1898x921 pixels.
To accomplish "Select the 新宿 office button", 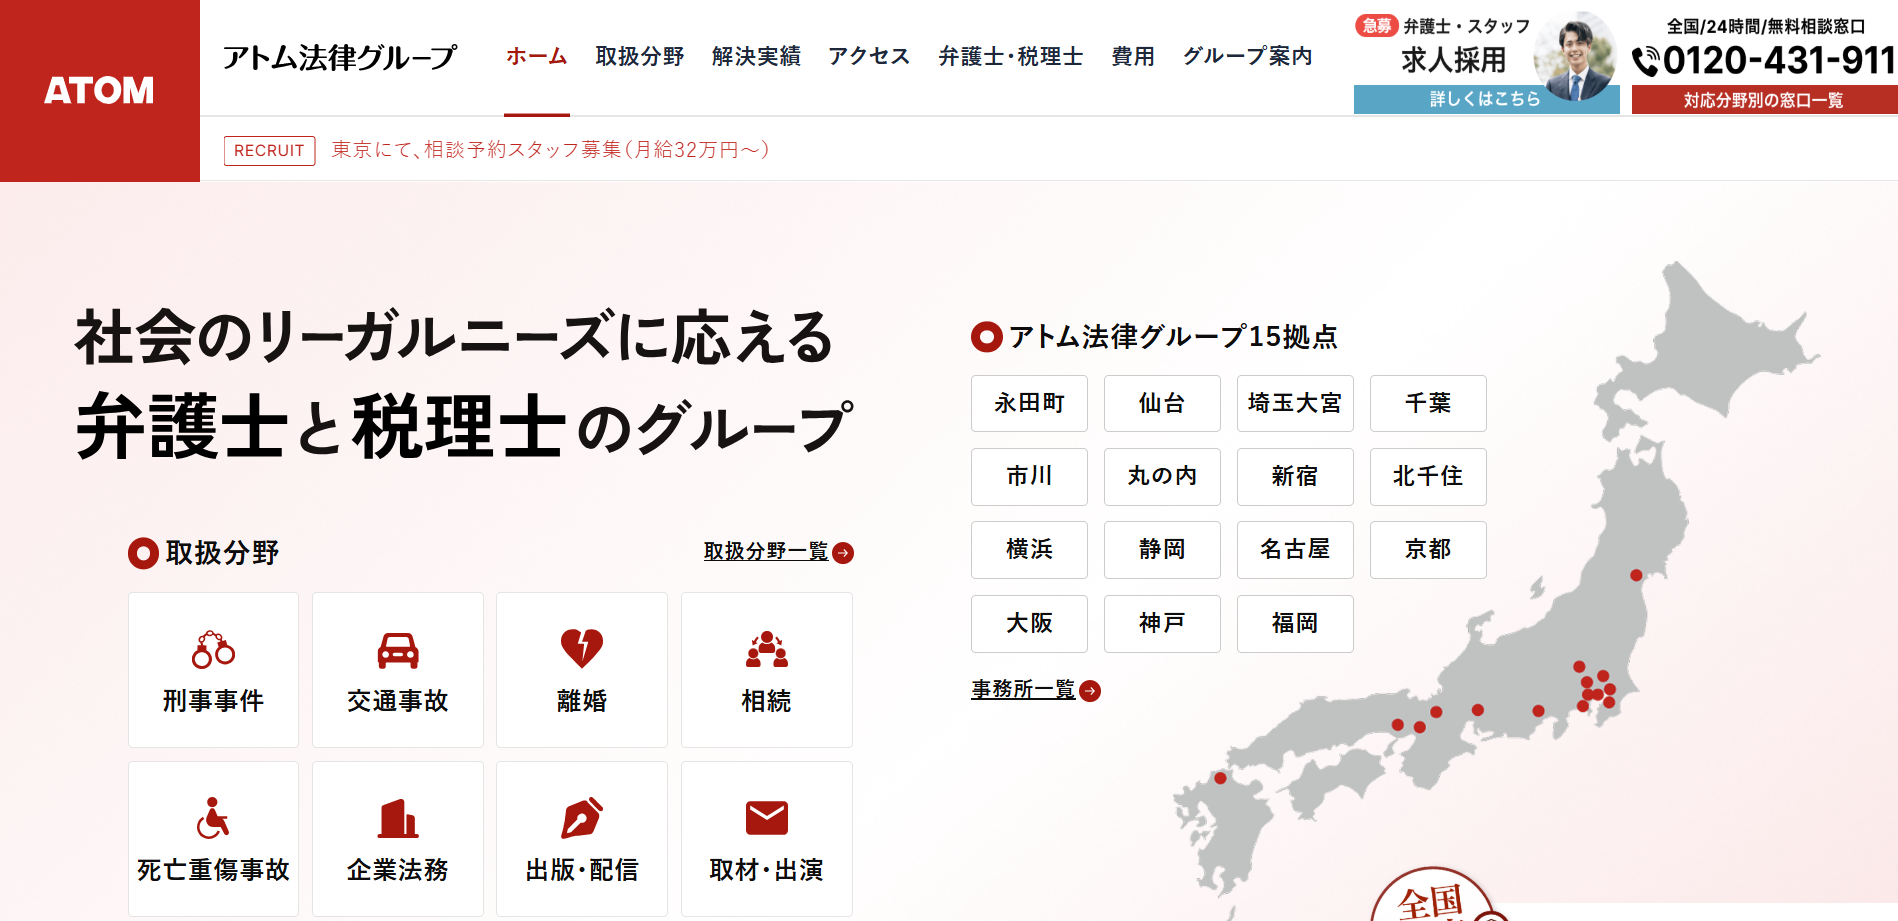I will 1295,477.
